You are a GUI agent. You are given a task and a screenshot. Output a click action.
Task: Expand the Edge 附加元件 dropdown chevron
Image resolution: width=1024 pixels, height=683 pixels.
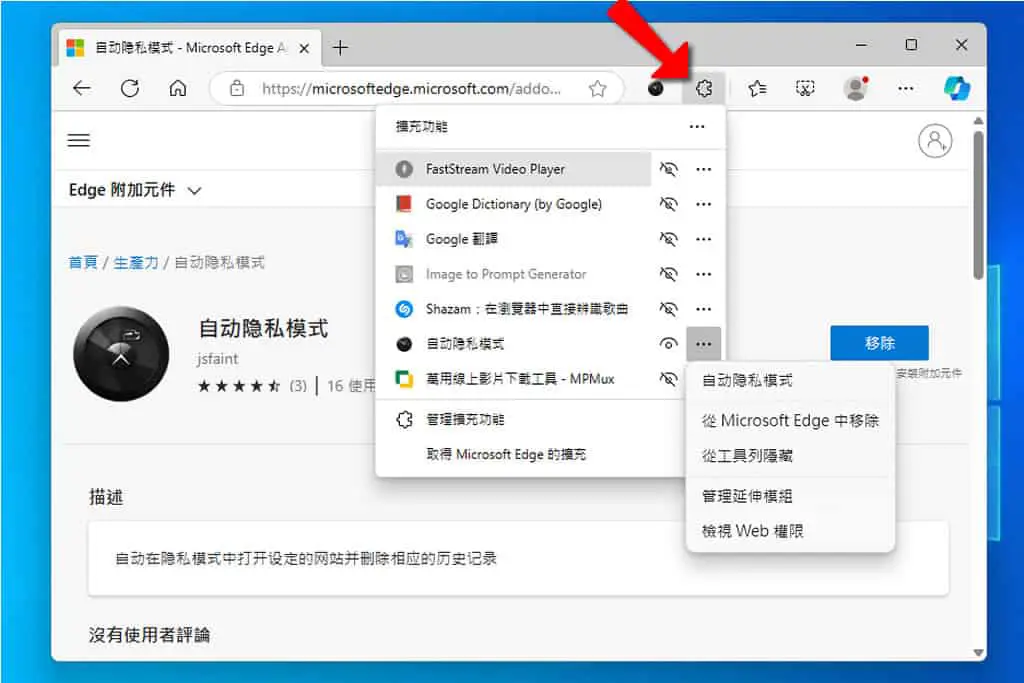click(x=195, y=191)
